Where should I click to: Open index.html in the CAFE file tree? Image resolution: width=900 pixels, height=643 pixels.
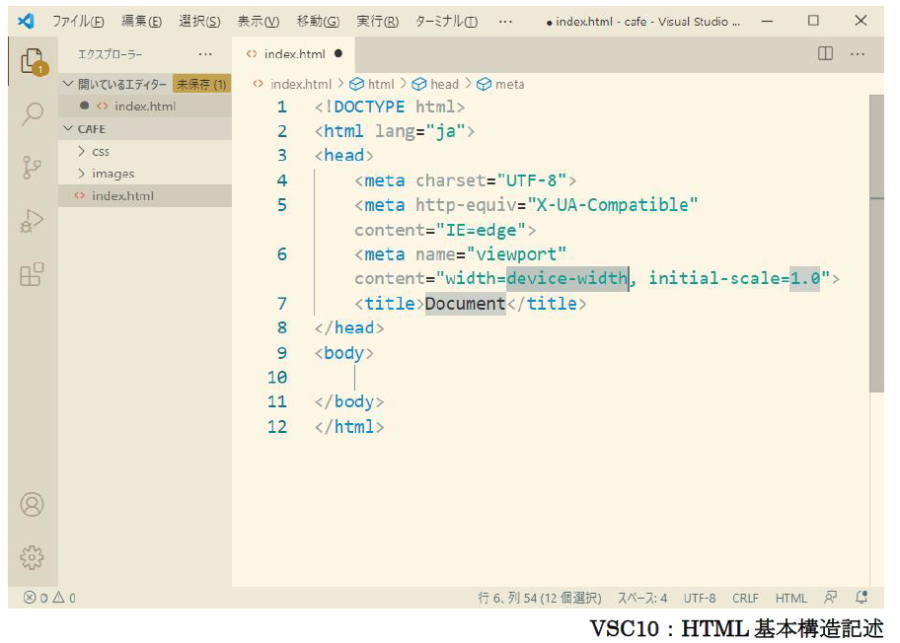[x=145, y=196]
